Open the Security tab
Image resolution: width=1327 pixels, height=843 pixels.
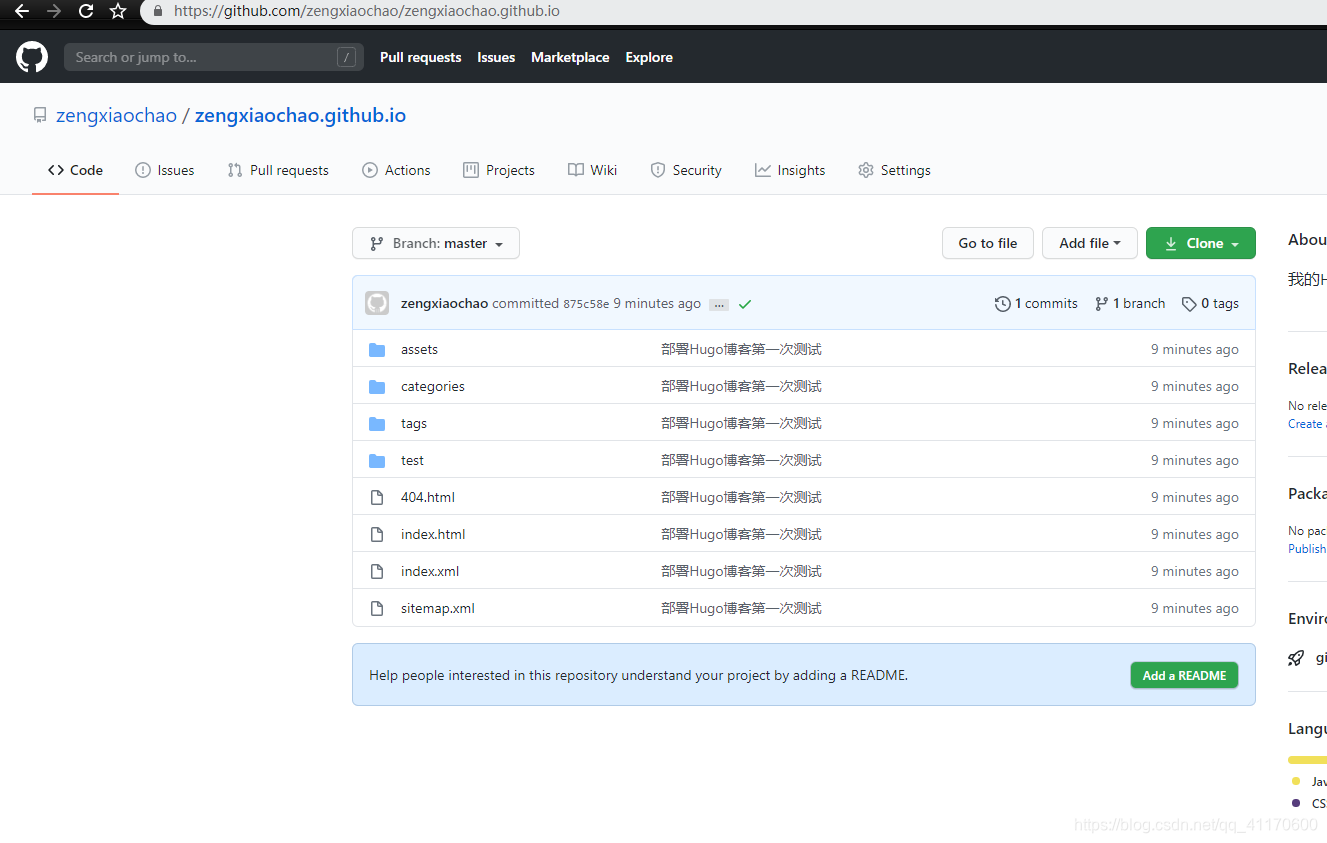point(686,170)
